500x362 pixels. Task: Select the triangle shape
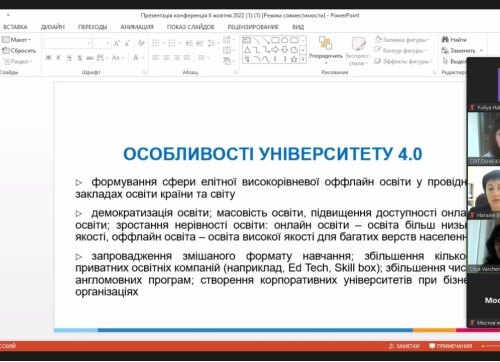point(247,50)
